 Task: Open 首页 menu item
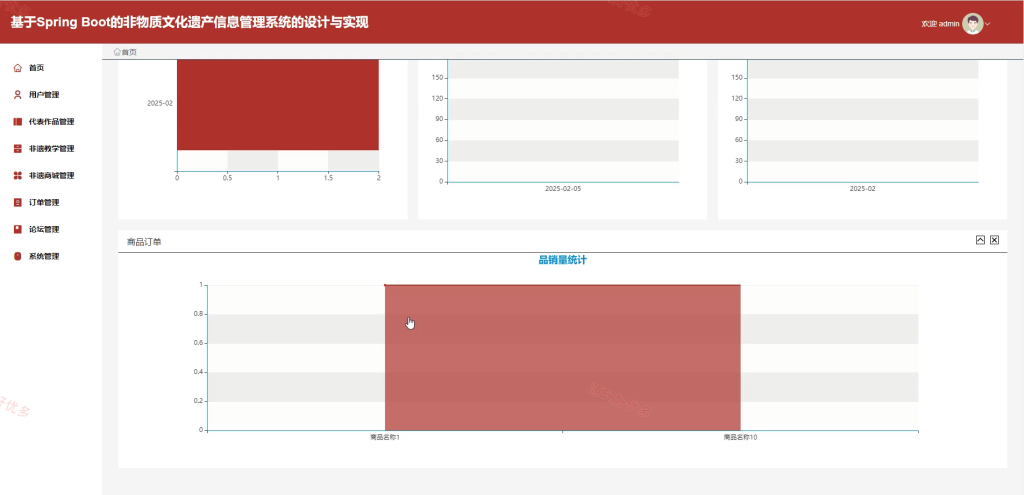pos(37,68)
